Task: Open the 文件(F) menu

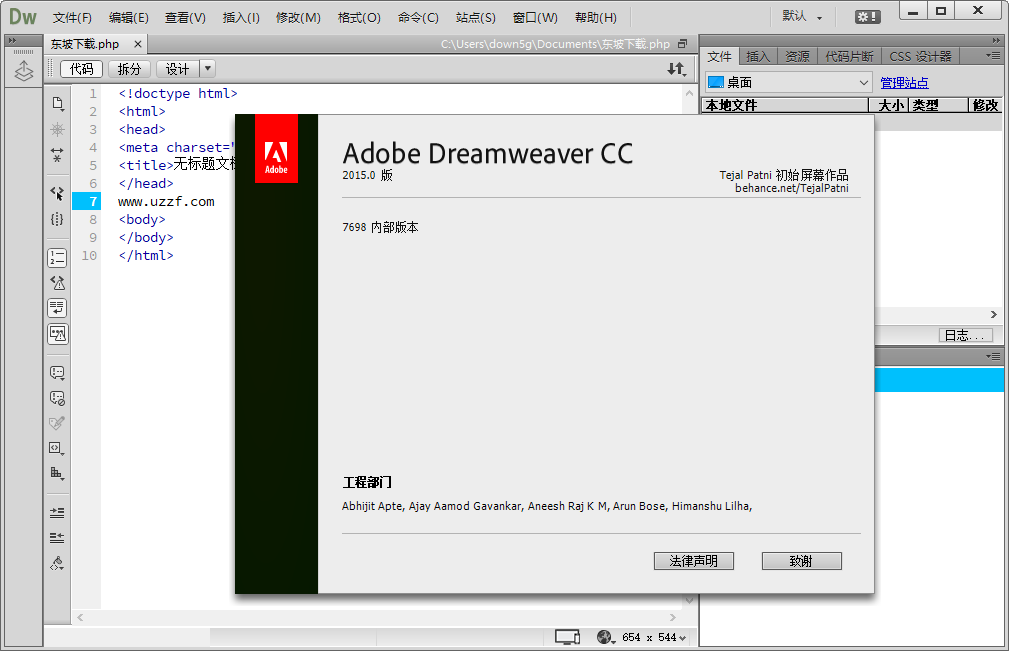Action: pos(72,17)
